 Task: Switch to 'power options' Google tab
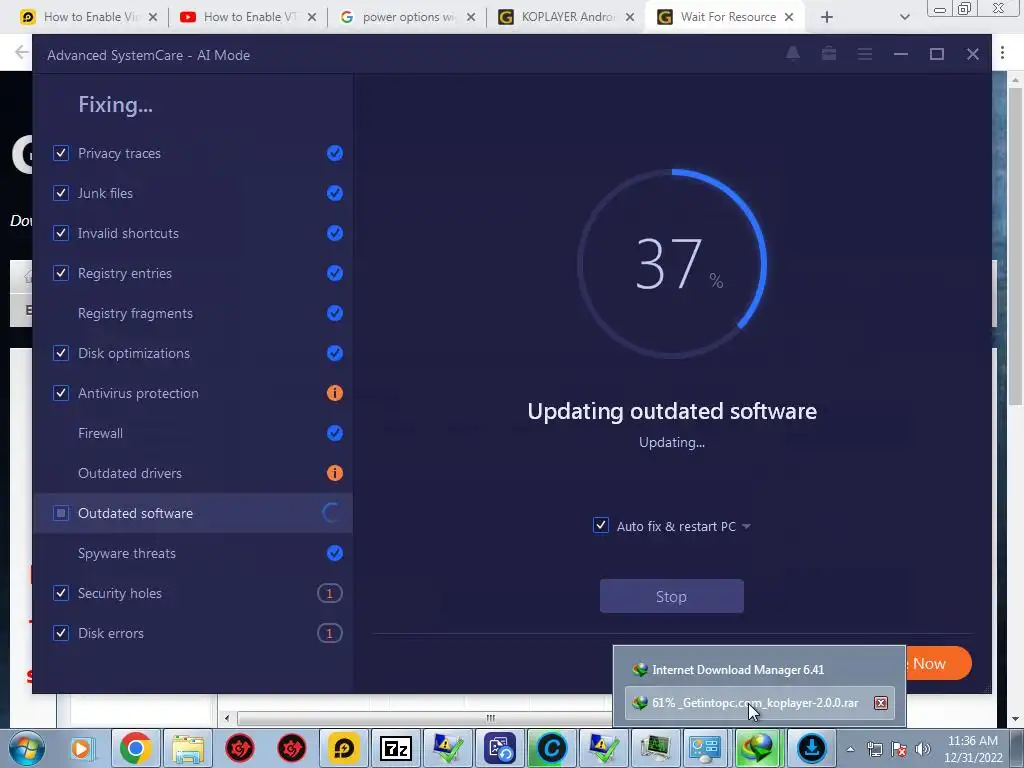[x=406, y=17]
